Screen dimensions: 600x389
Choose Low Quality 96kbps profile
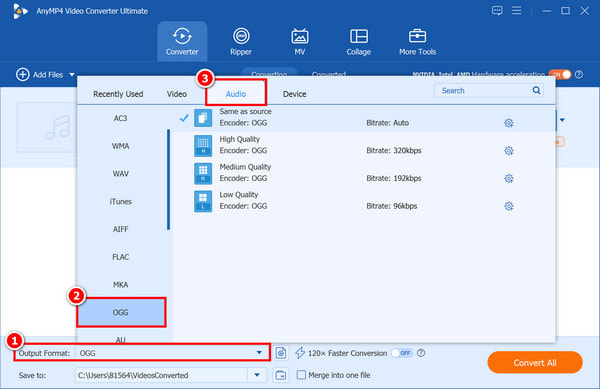[x=364, y=201]
